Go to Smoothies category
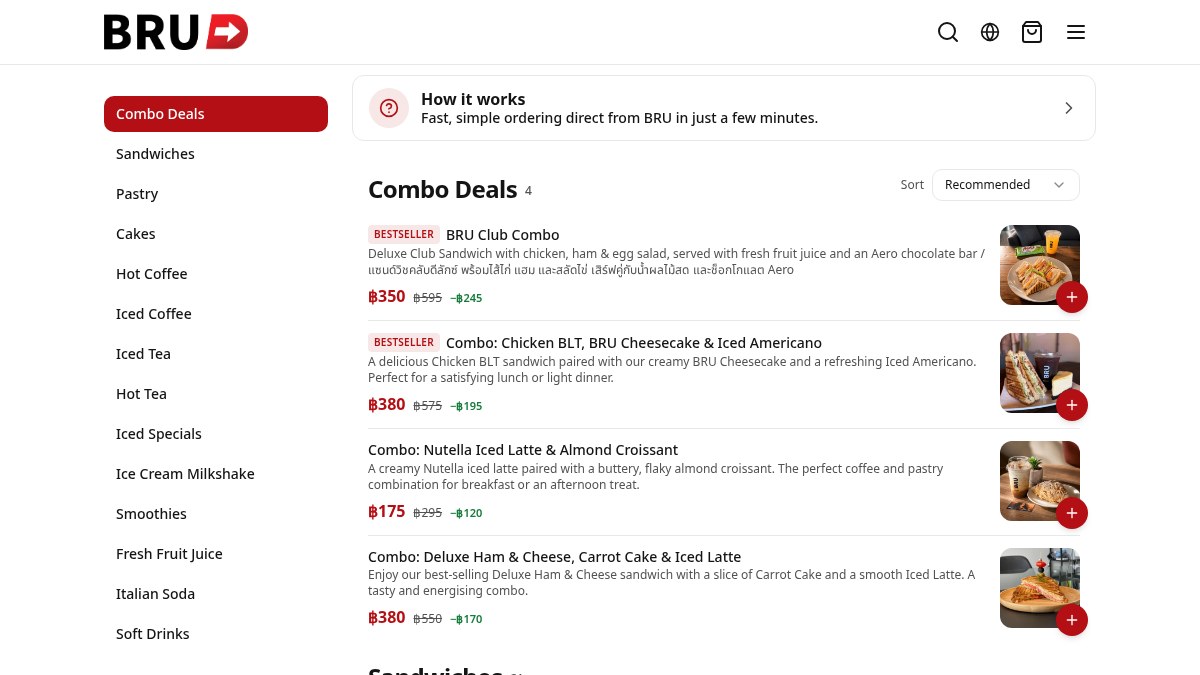Screen dimensions: 1200x675 [216, 514]
